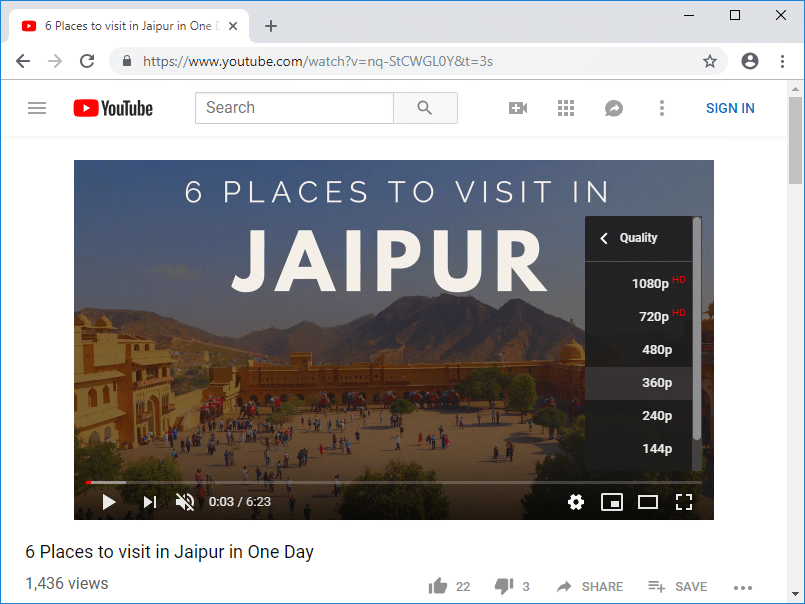This screenshot has height=604, width=805.
Task: Open the YouTube hamburger guide menu
Action: tap(37, 108)
